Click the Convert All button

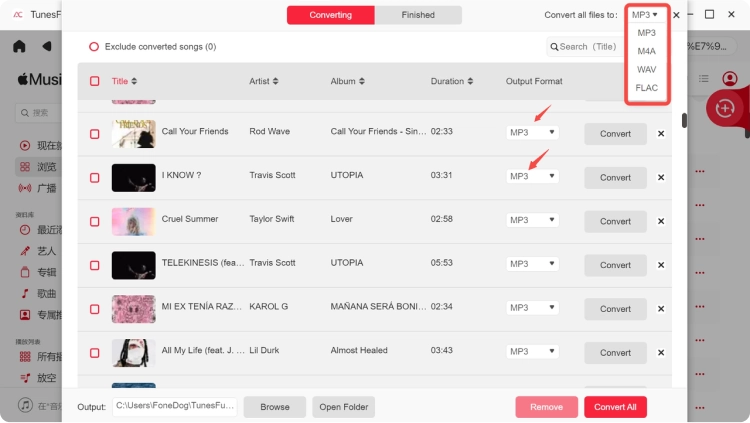(615, 407)
